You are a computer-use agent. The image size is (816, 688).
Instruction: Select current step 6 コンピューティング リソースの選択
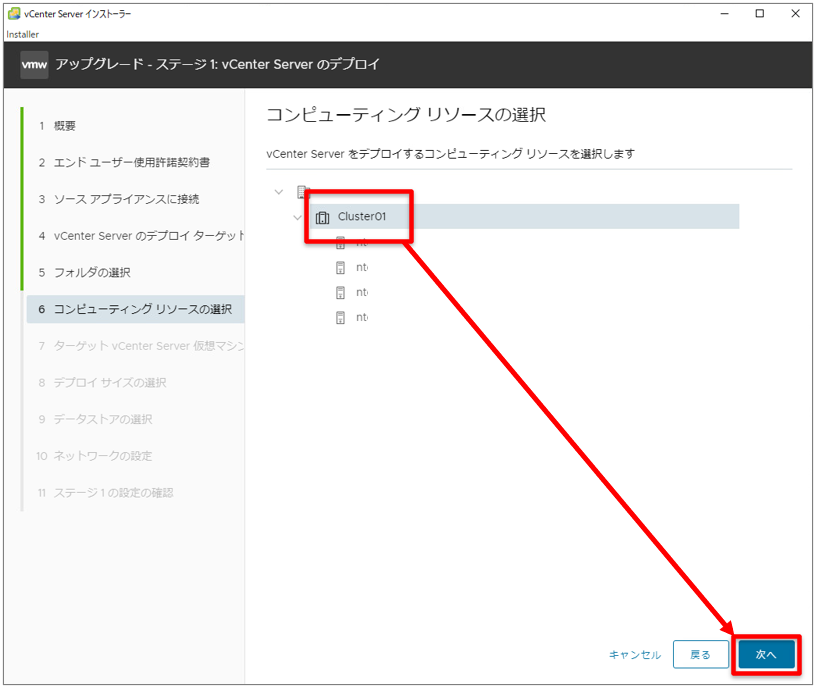pos(135,309)
